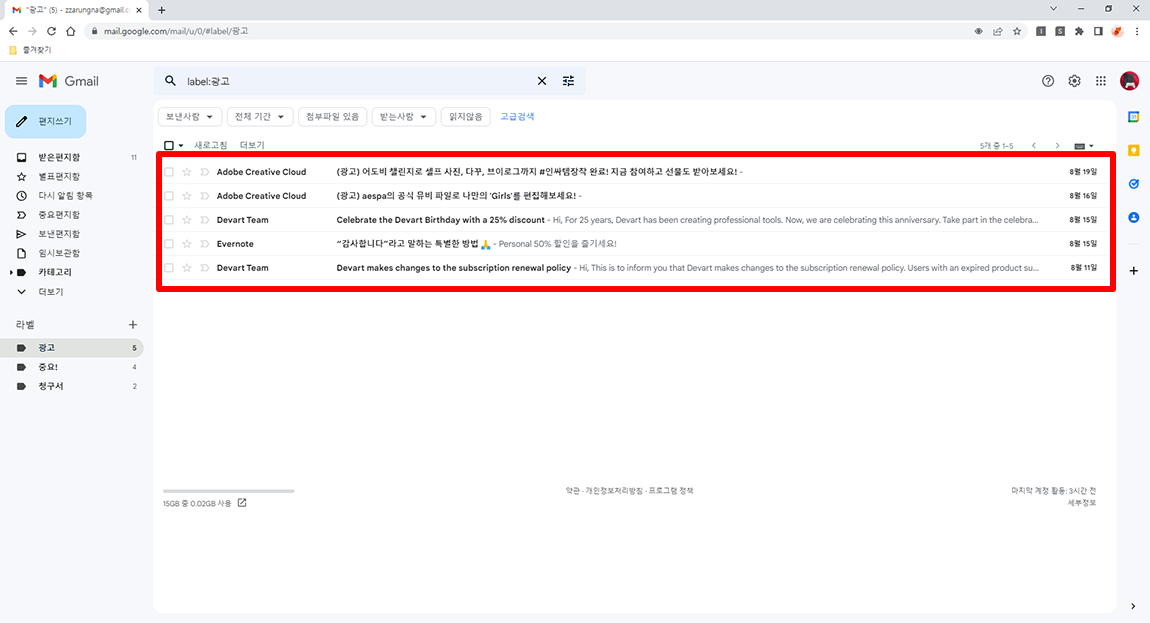Click the plus icon to get add-ons
1150x623 pixels.
[x=1134, y=271]
